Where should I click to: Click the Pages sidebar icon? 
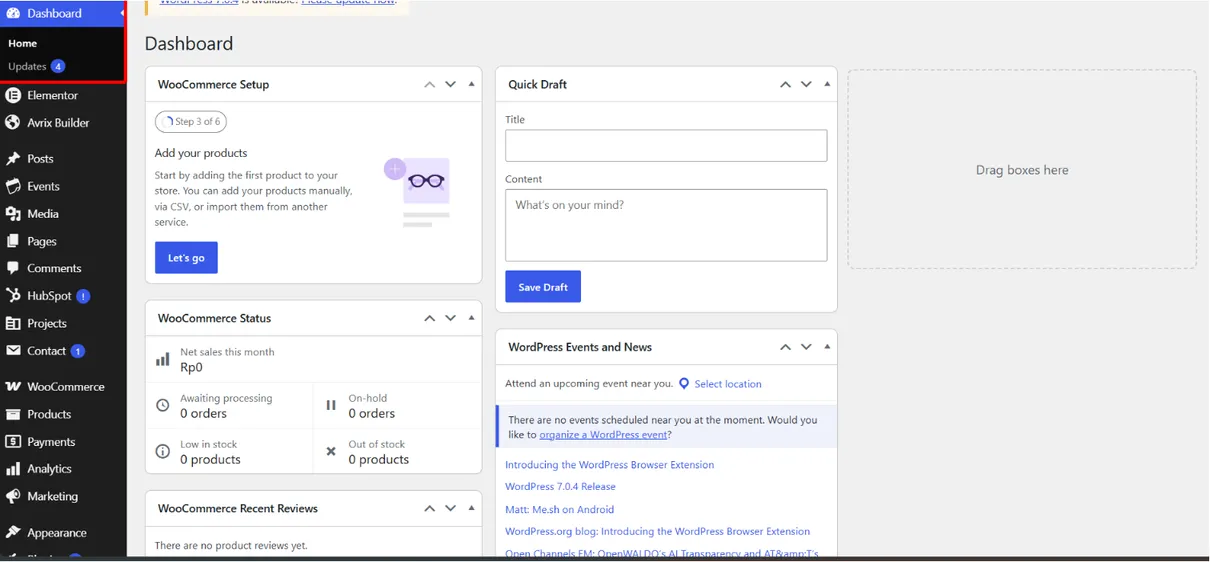13,241
